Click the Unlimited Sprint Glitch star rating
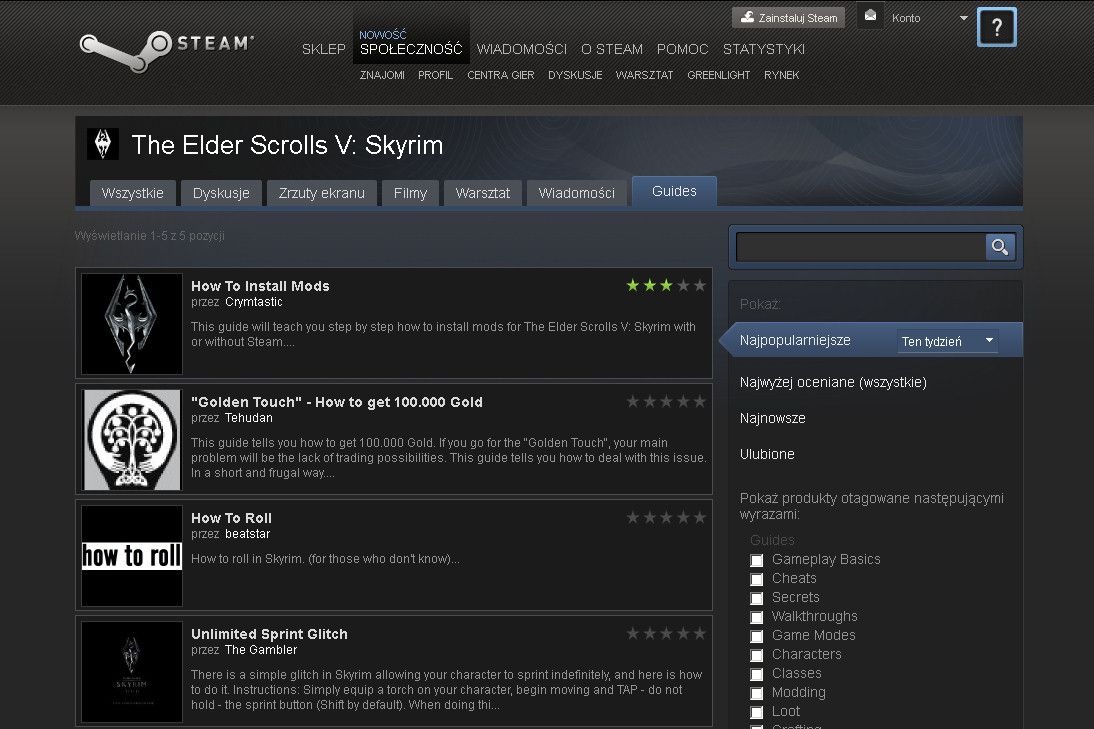The width and height of the screenshot is (1094, 729). pyautogui.click(x=666, y=633)
